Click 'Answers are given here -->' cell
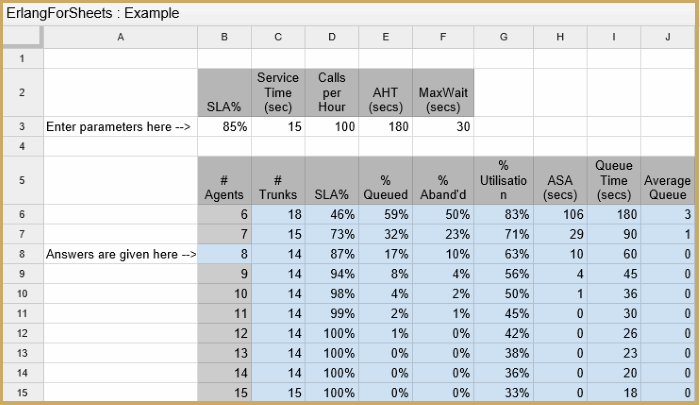Image resolution: width=700 pixels, height=405 pixels. pyautogui.click(x=120, y=255)
